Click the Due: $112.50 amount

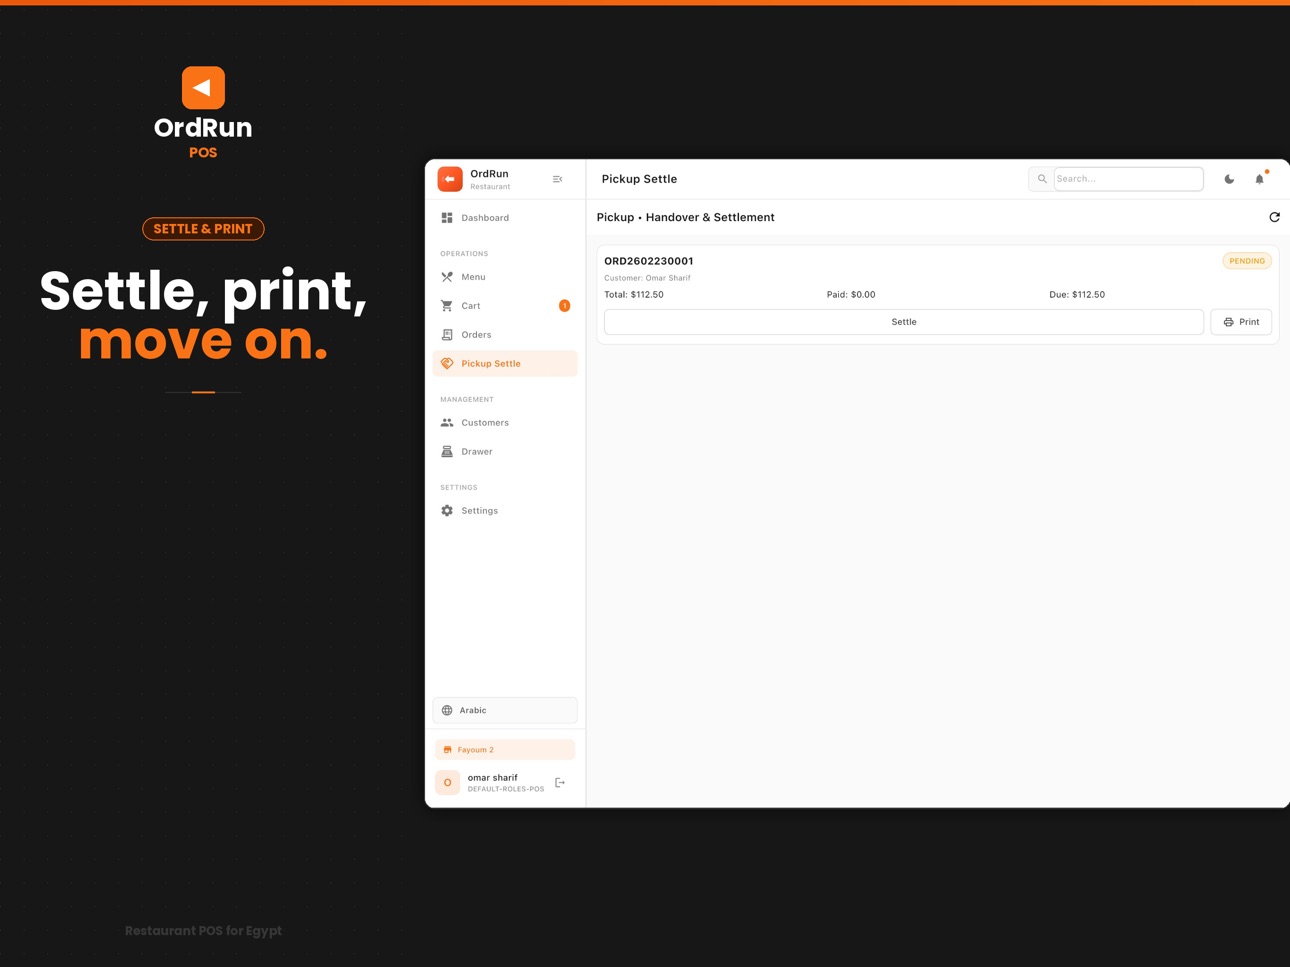(x=1077, y=295)
